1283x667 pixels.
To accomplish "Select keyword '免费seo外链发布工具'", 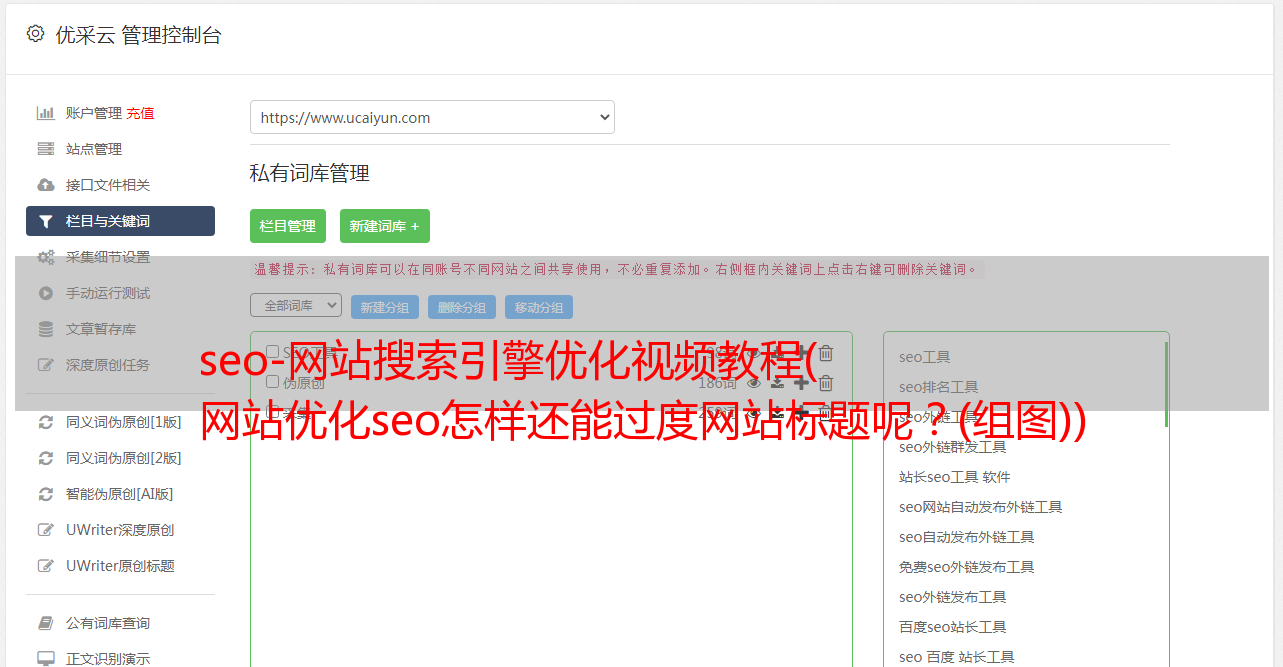I will click(x=967, y=567).
